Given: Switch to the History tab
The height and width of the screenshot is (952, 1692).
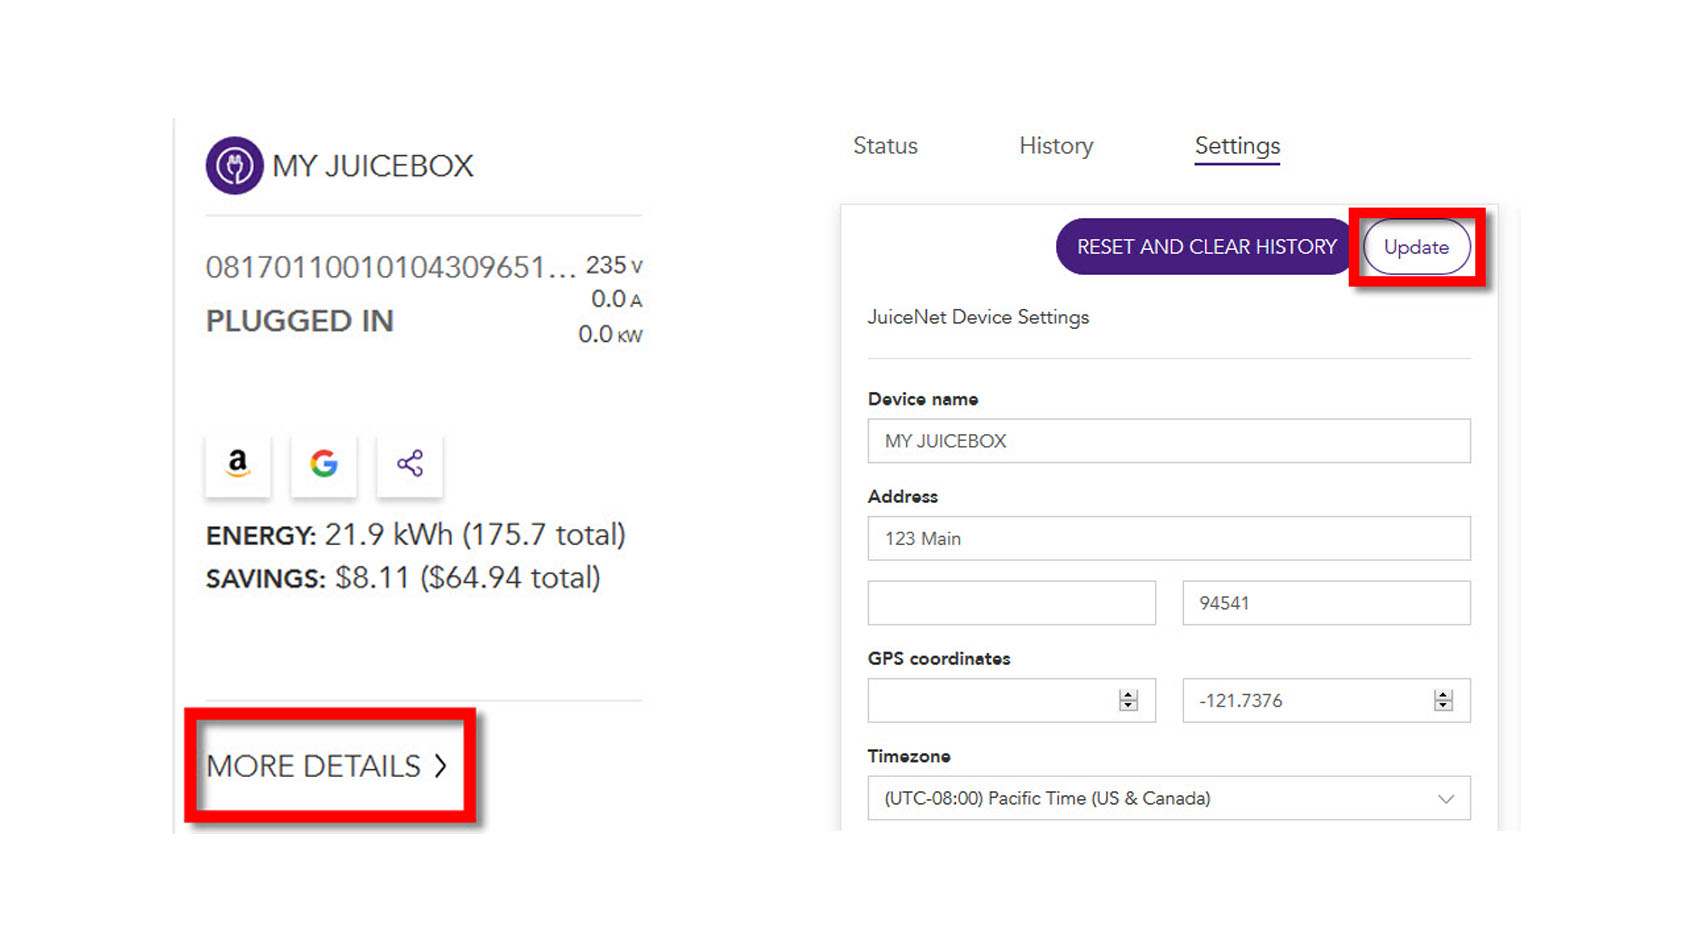Looking at the screenshot, I should (1056, 146).
